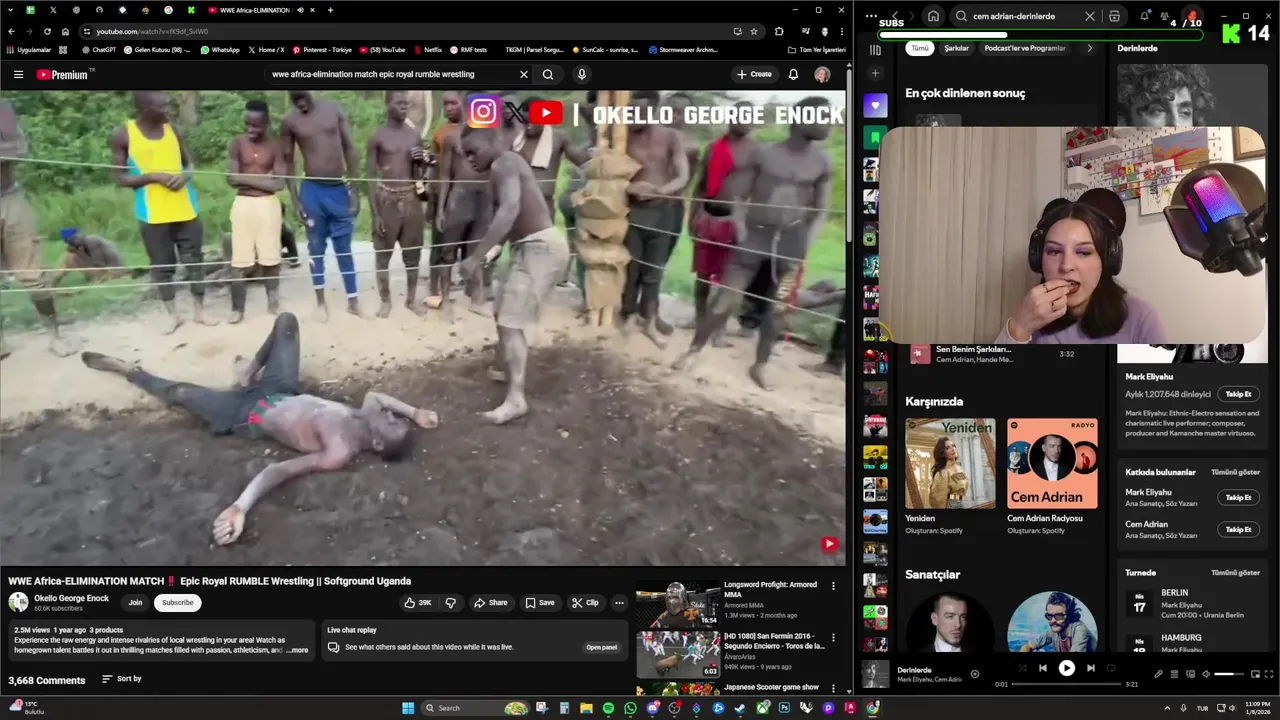Open Spotify Browse icon in the search bar
The width and height of the screenshot is (1280, 720).
(1114, 16)
